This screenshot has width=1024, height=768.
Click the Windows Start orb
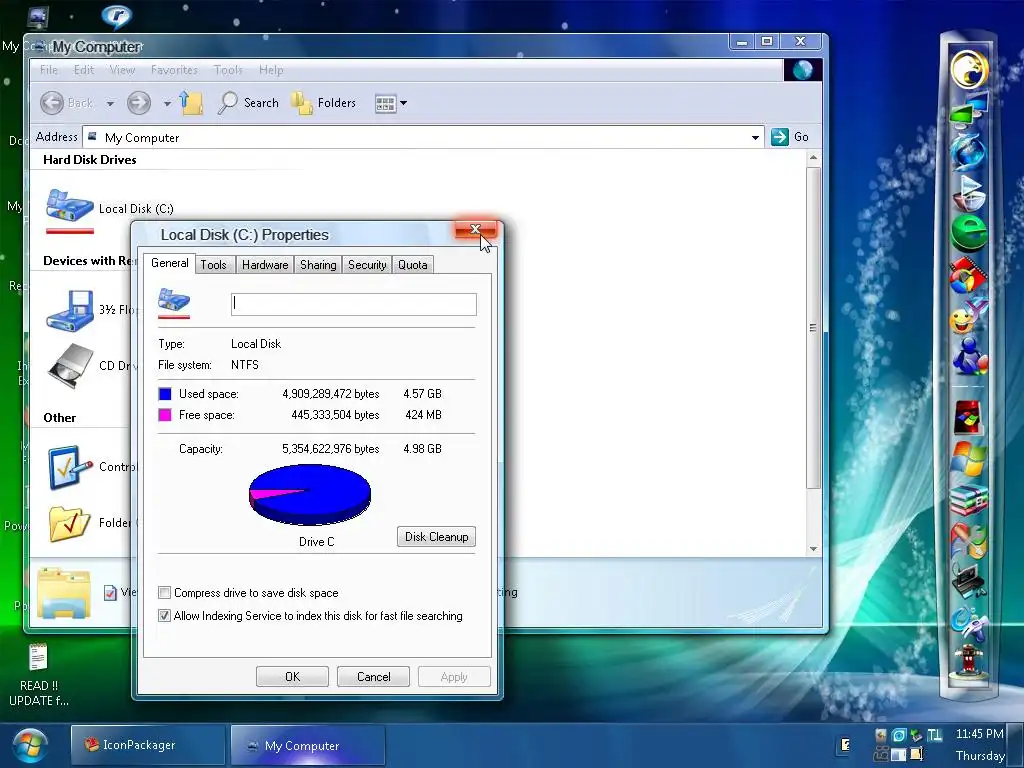[x=29, y=745]
